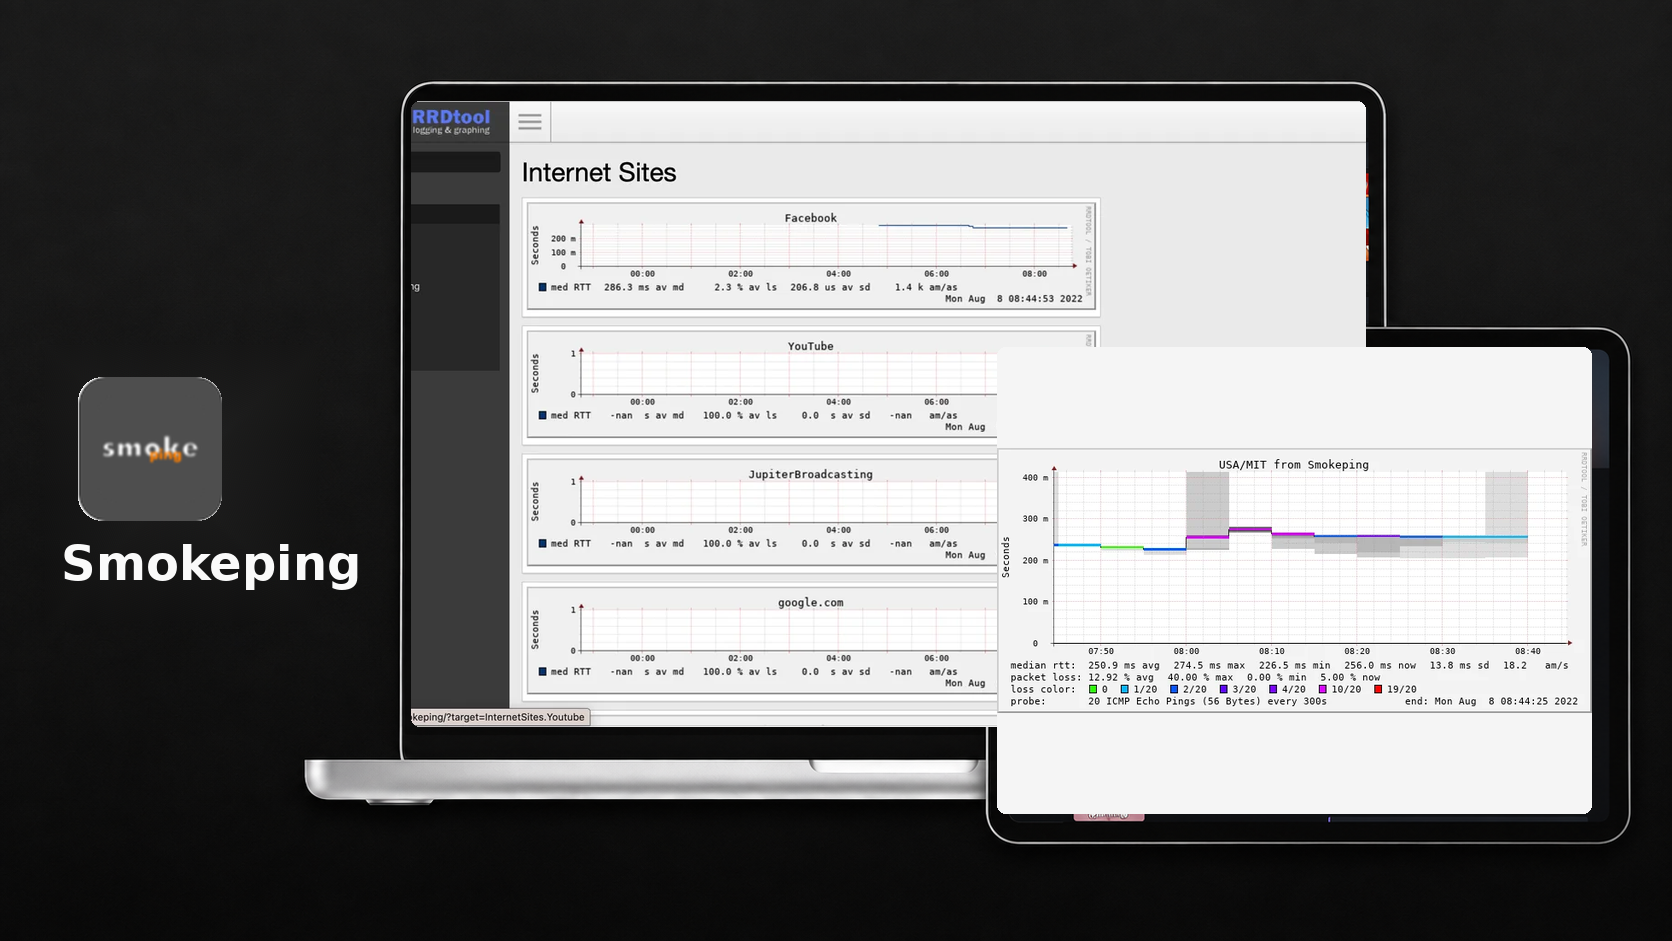Click the 3/20 loss color swatch
The image size is (1672, 941).
(x=1223, y=689)
